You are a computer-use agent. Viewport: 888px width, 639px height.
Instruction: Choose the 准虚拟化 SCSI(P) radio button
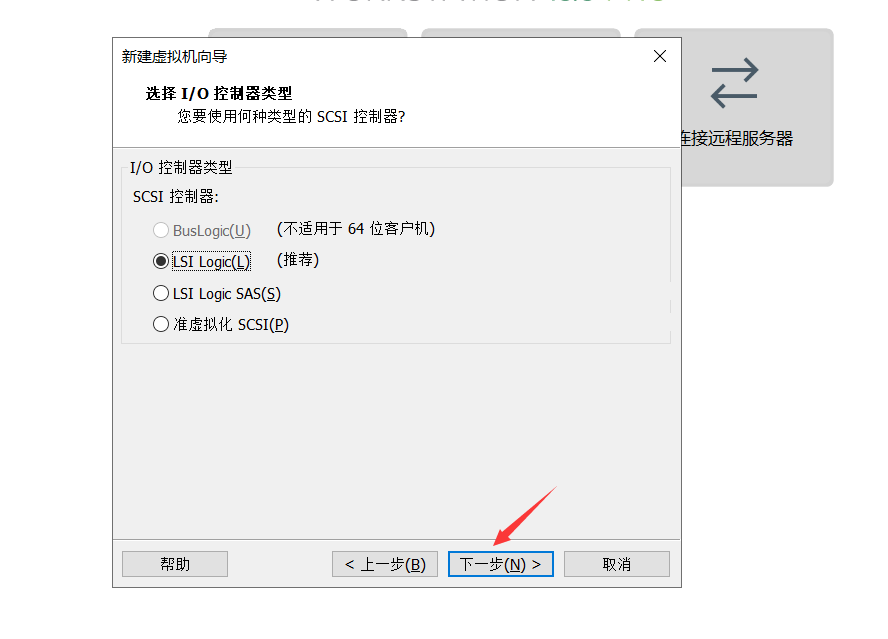point(161,324)
